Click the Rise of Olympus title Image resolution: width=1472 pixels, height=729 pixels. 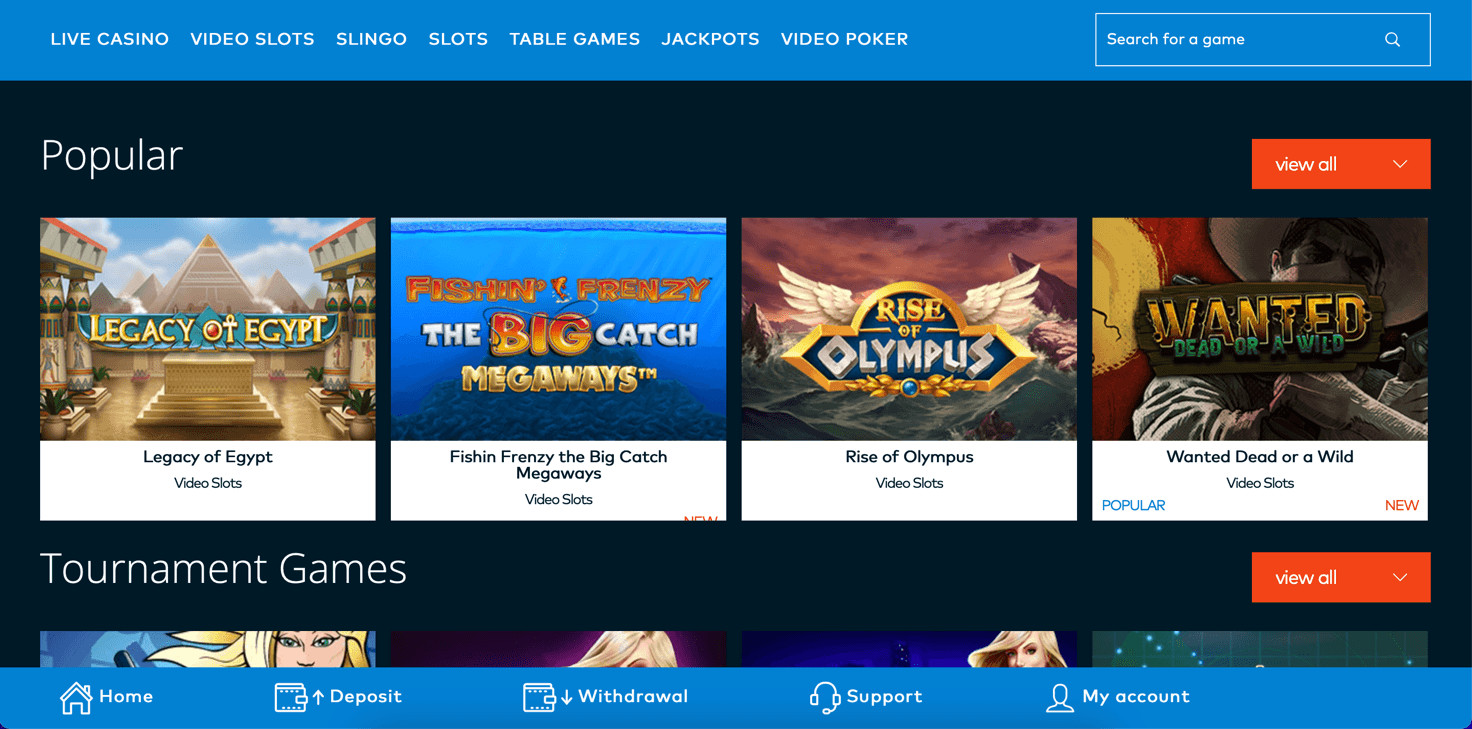pyautogui.click(x=909, y=457)
